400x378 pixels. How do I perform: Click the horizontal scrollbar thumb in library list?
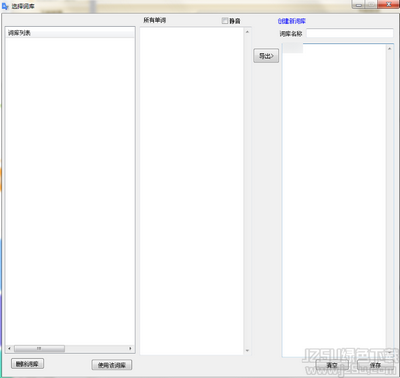pos(39,349)
